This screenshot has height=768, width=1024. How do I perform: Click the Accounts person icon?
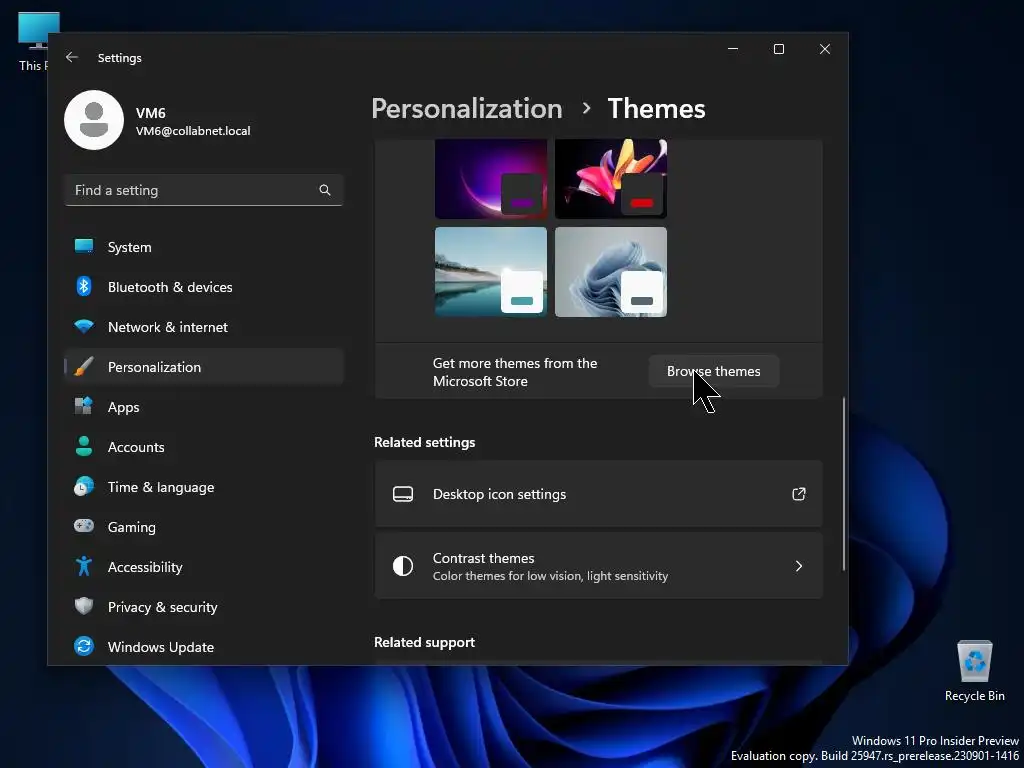(x=84, y=446)
